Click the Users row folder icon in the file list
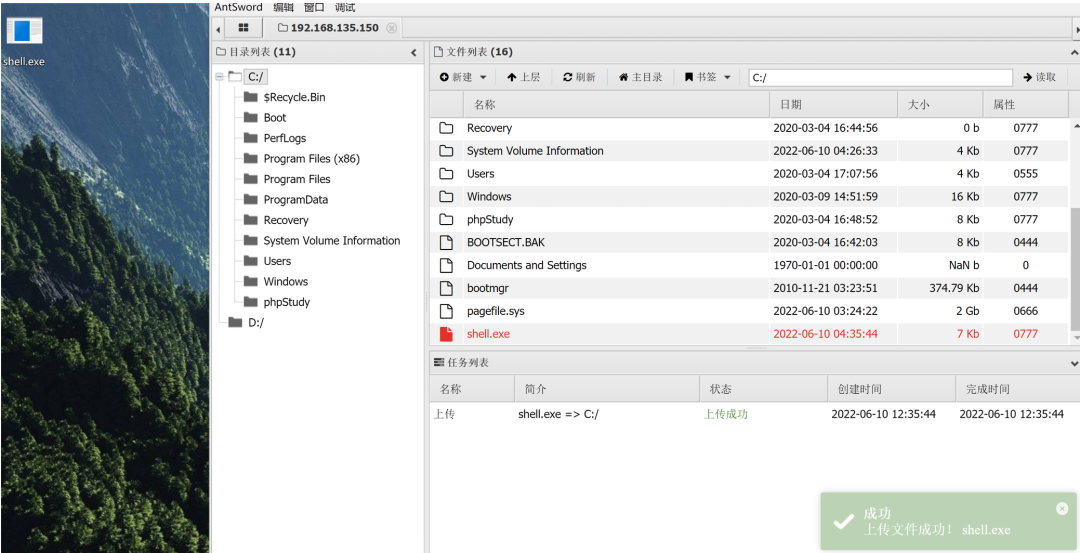Screen dimensions: 1080x553 pyautogui.click(x=446, y=174)
